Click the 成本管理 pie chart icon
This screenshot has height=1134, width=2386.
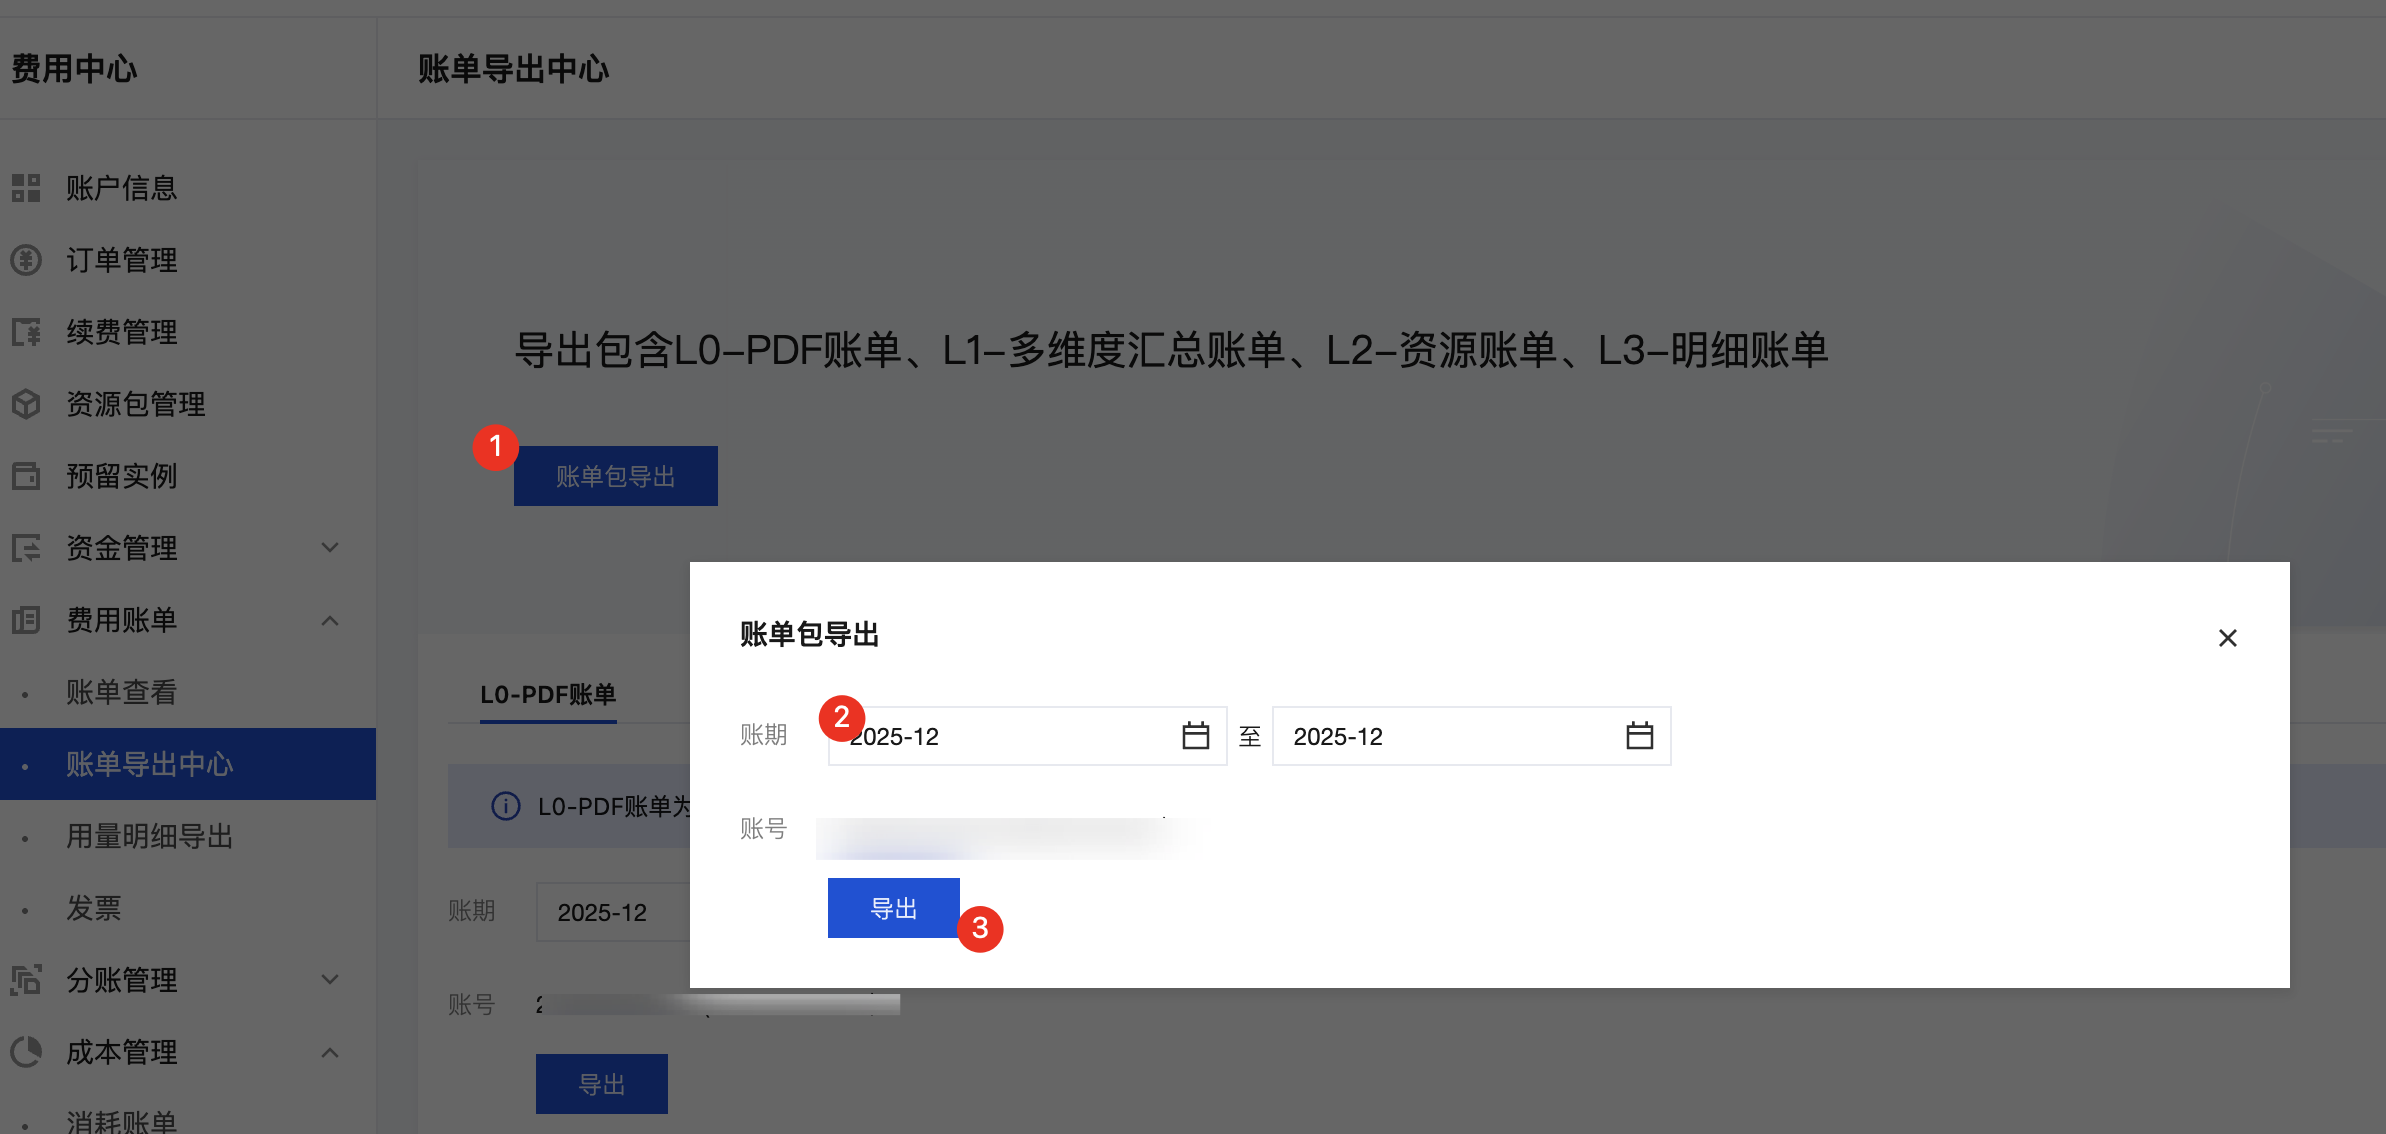coord(26,1052)
